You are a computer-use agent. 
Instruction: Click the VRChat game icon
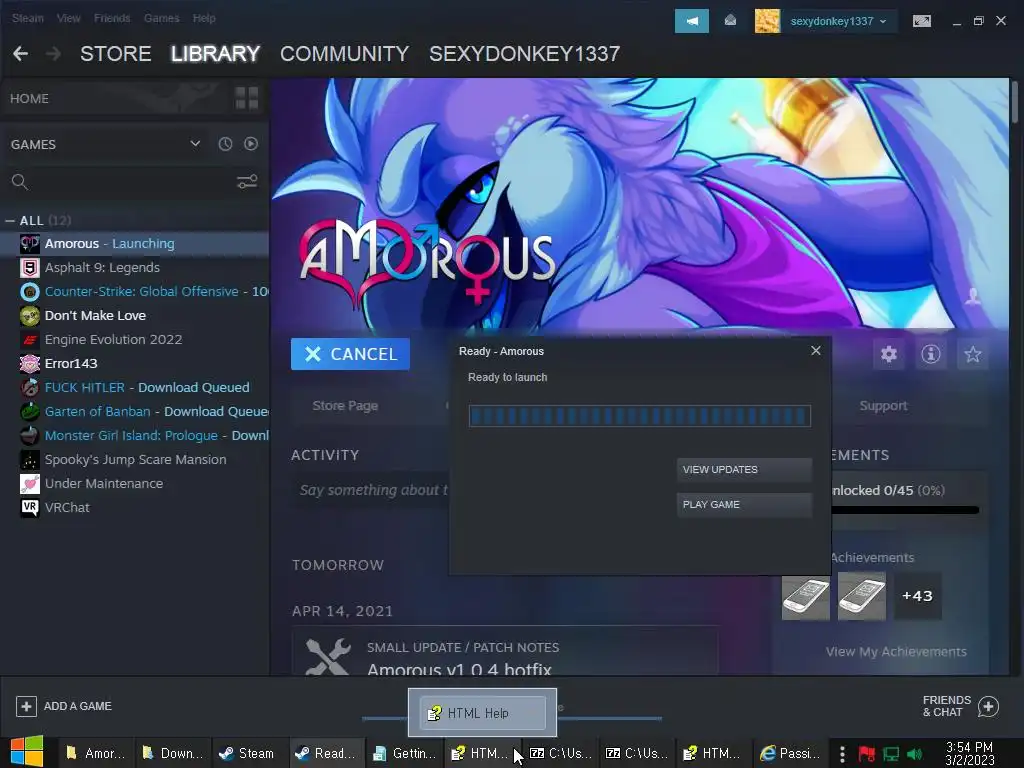pos(29,507)
